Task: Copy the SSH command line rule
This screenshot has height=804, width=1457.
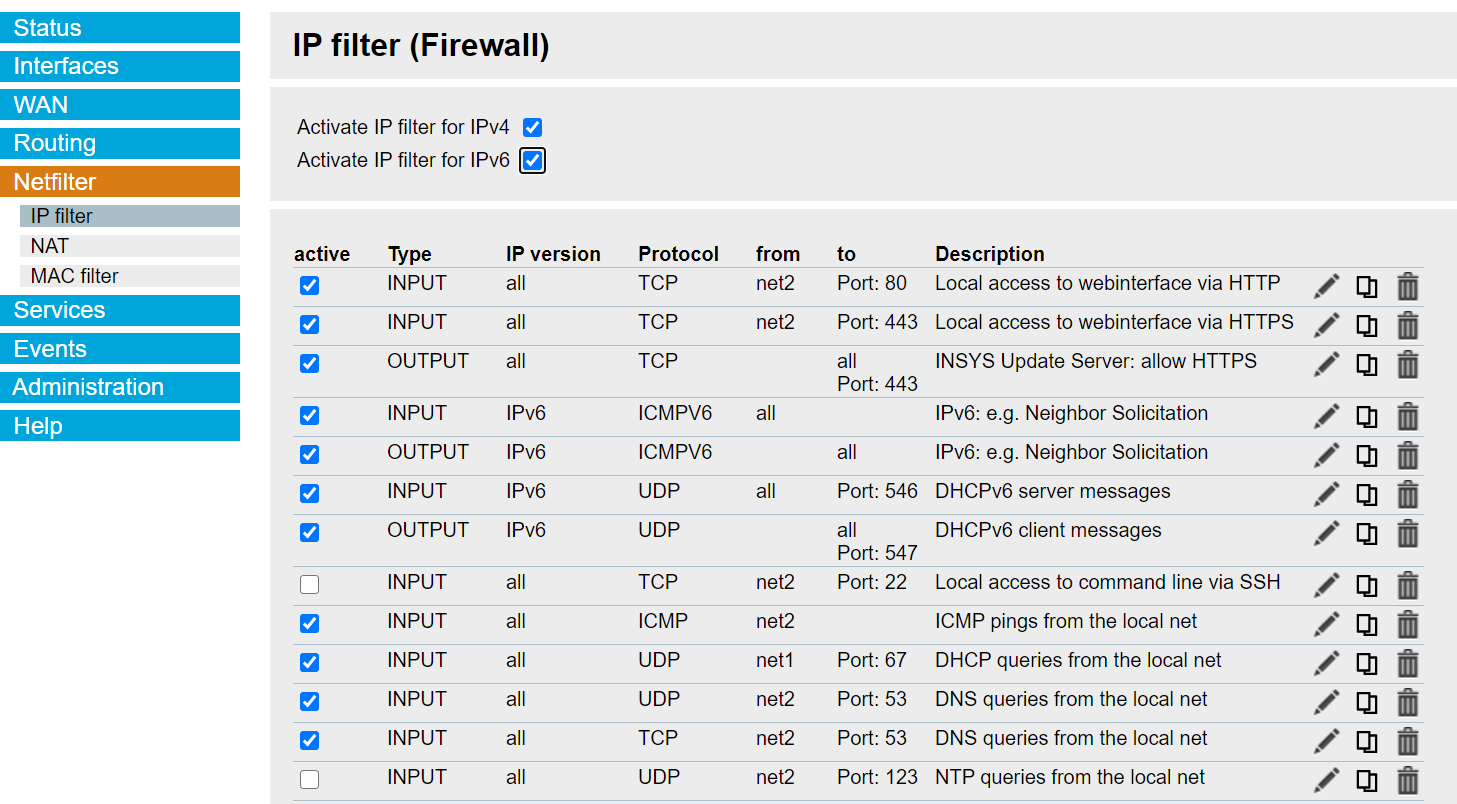Action: (x=1366, y=585)
